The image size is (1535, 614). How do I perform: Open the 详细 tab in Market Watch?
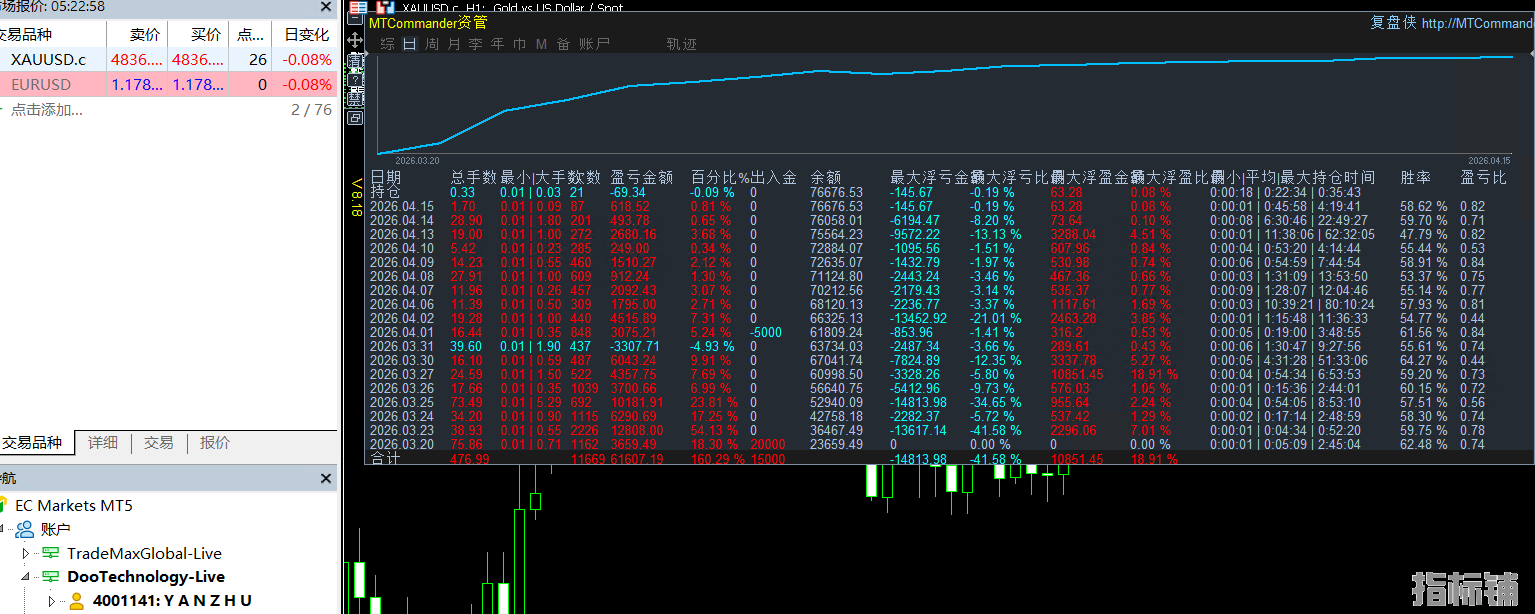(102, 442)
